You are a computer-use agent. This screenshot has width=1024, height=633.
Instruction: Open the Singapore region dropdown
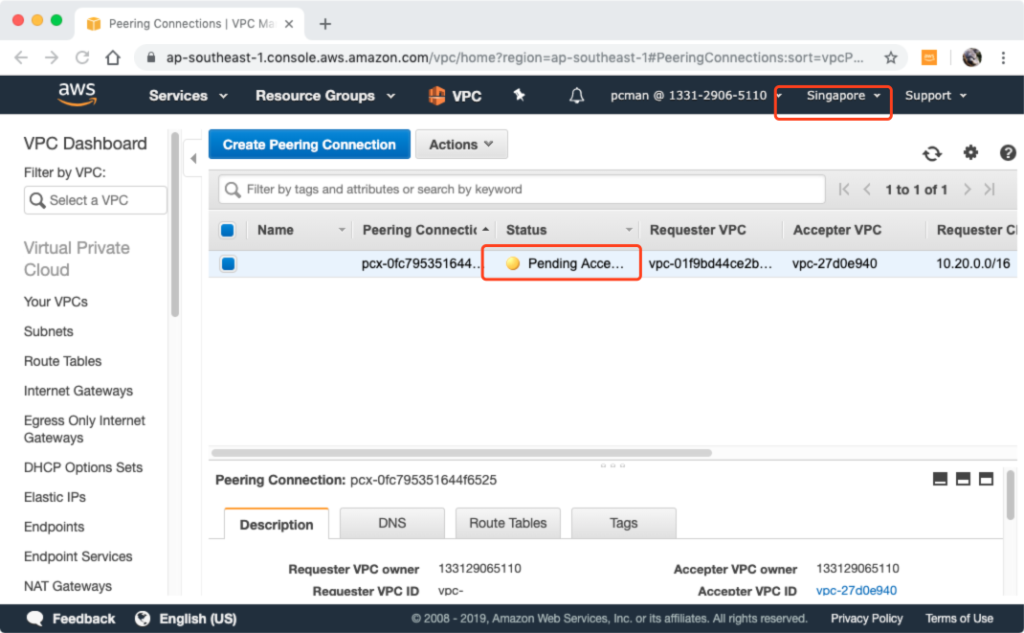tap(843, 95)
